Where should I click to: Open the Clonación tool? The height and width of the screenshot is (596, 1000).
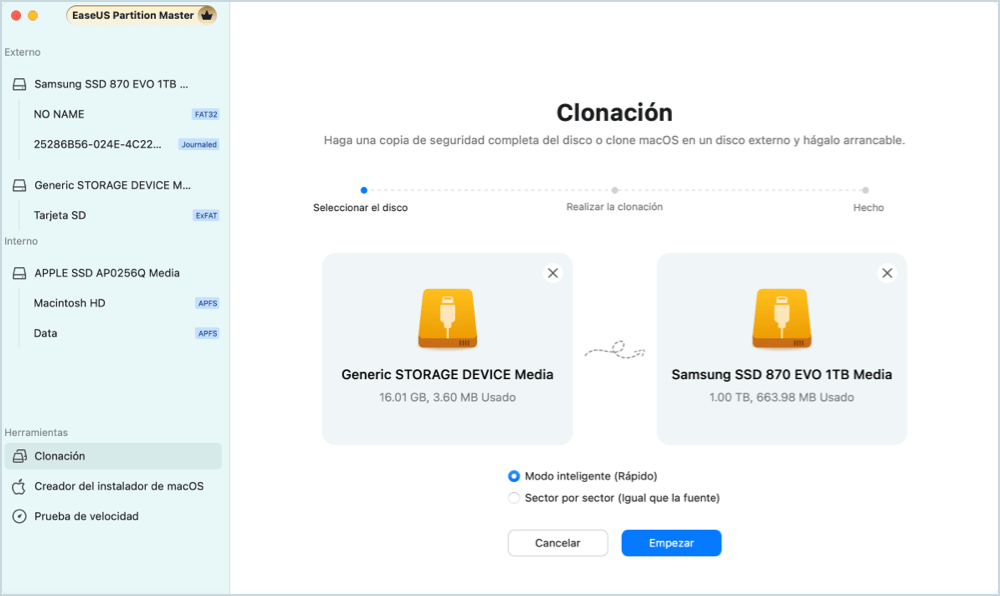tap(113, 456)
